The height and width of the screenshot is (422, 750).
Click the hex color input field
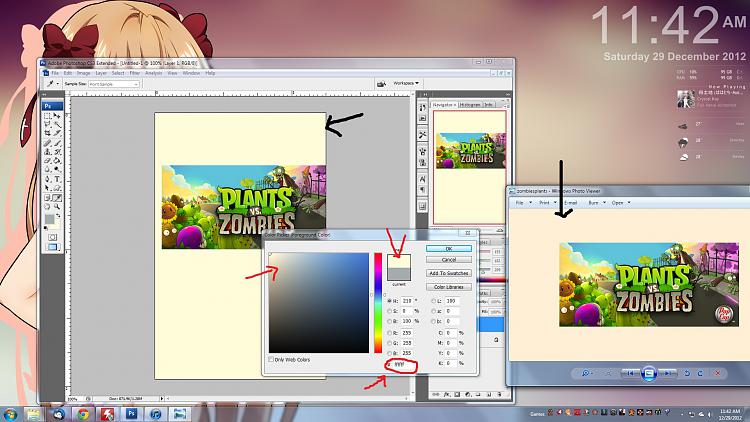tap(405, 364)
